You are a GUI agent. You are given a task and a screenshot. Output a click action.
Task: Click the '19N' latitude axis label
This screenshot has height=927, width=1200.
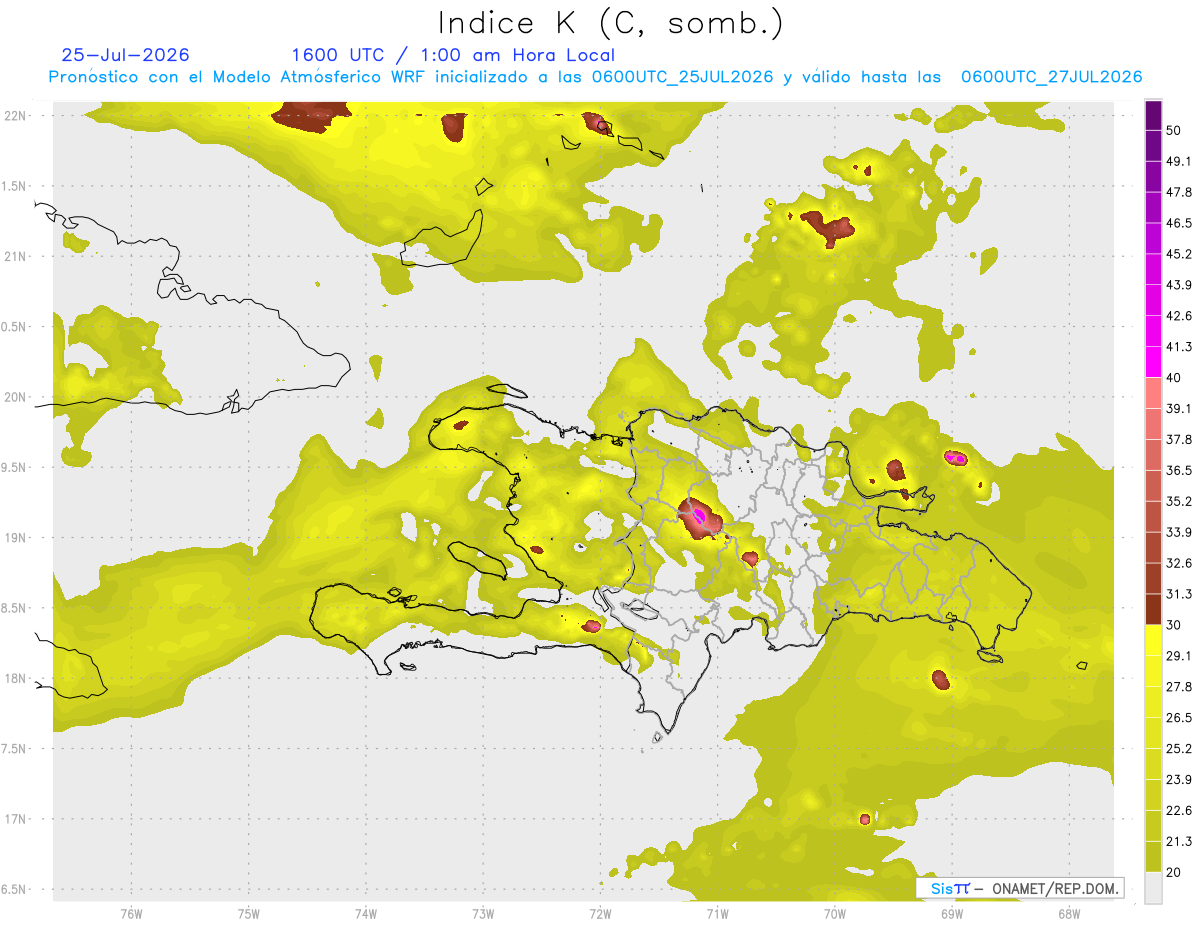point(15,537)
